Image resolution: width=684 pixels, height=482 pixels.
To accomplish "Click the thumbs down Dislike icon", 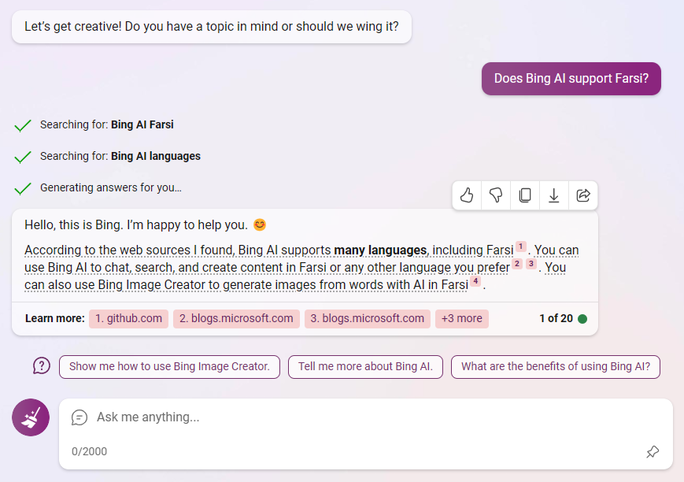I will [496, 195].
